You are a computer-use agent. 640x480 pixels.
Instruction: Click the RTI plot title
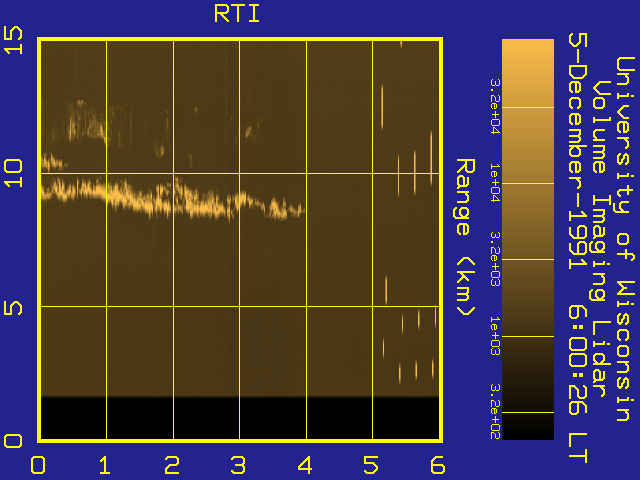[237, 14]
